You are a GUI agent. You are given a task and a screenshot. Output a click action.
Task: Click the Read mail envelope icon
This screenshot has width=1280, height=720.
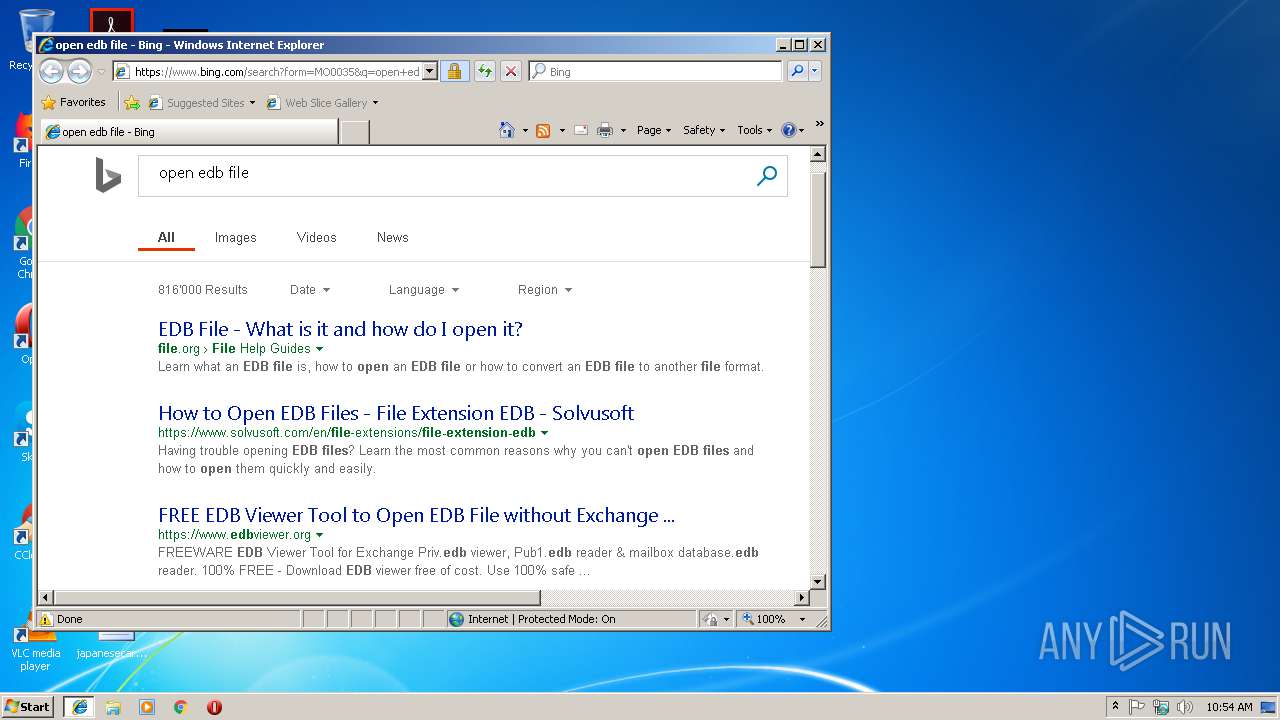click(581, 130)
